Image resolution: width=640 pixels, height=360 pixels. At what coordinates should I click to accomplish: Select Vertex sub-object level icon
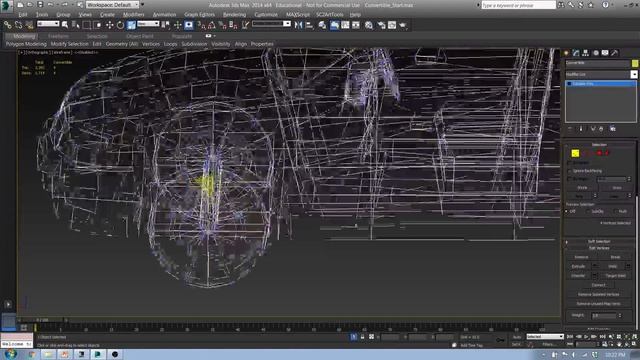click(x=575, y=153)
